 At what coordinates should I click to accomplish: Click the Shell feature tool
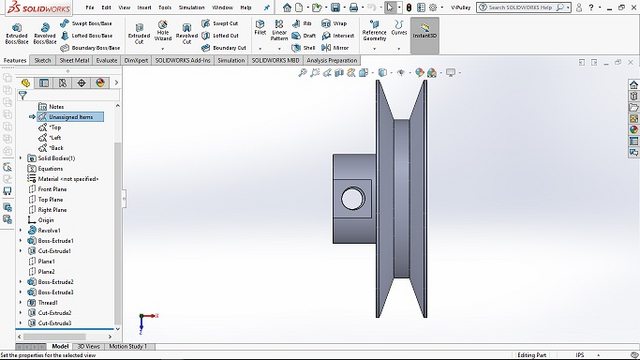tap(303, 48)
